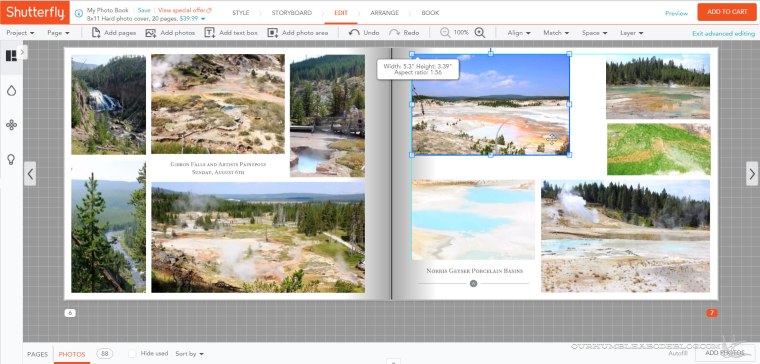Click the 88 photos count badge

[x=104, y=354]
